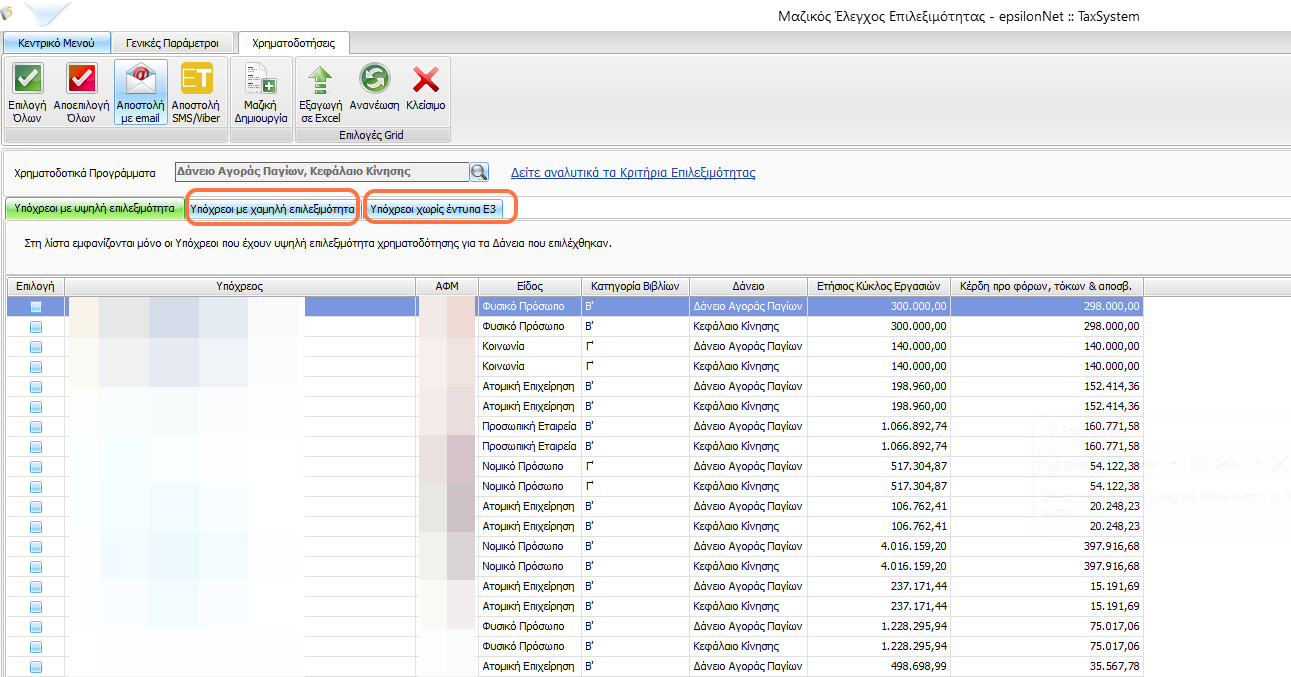
Task: Sort by the Είδος column header
Action: [x=530, y=286]
